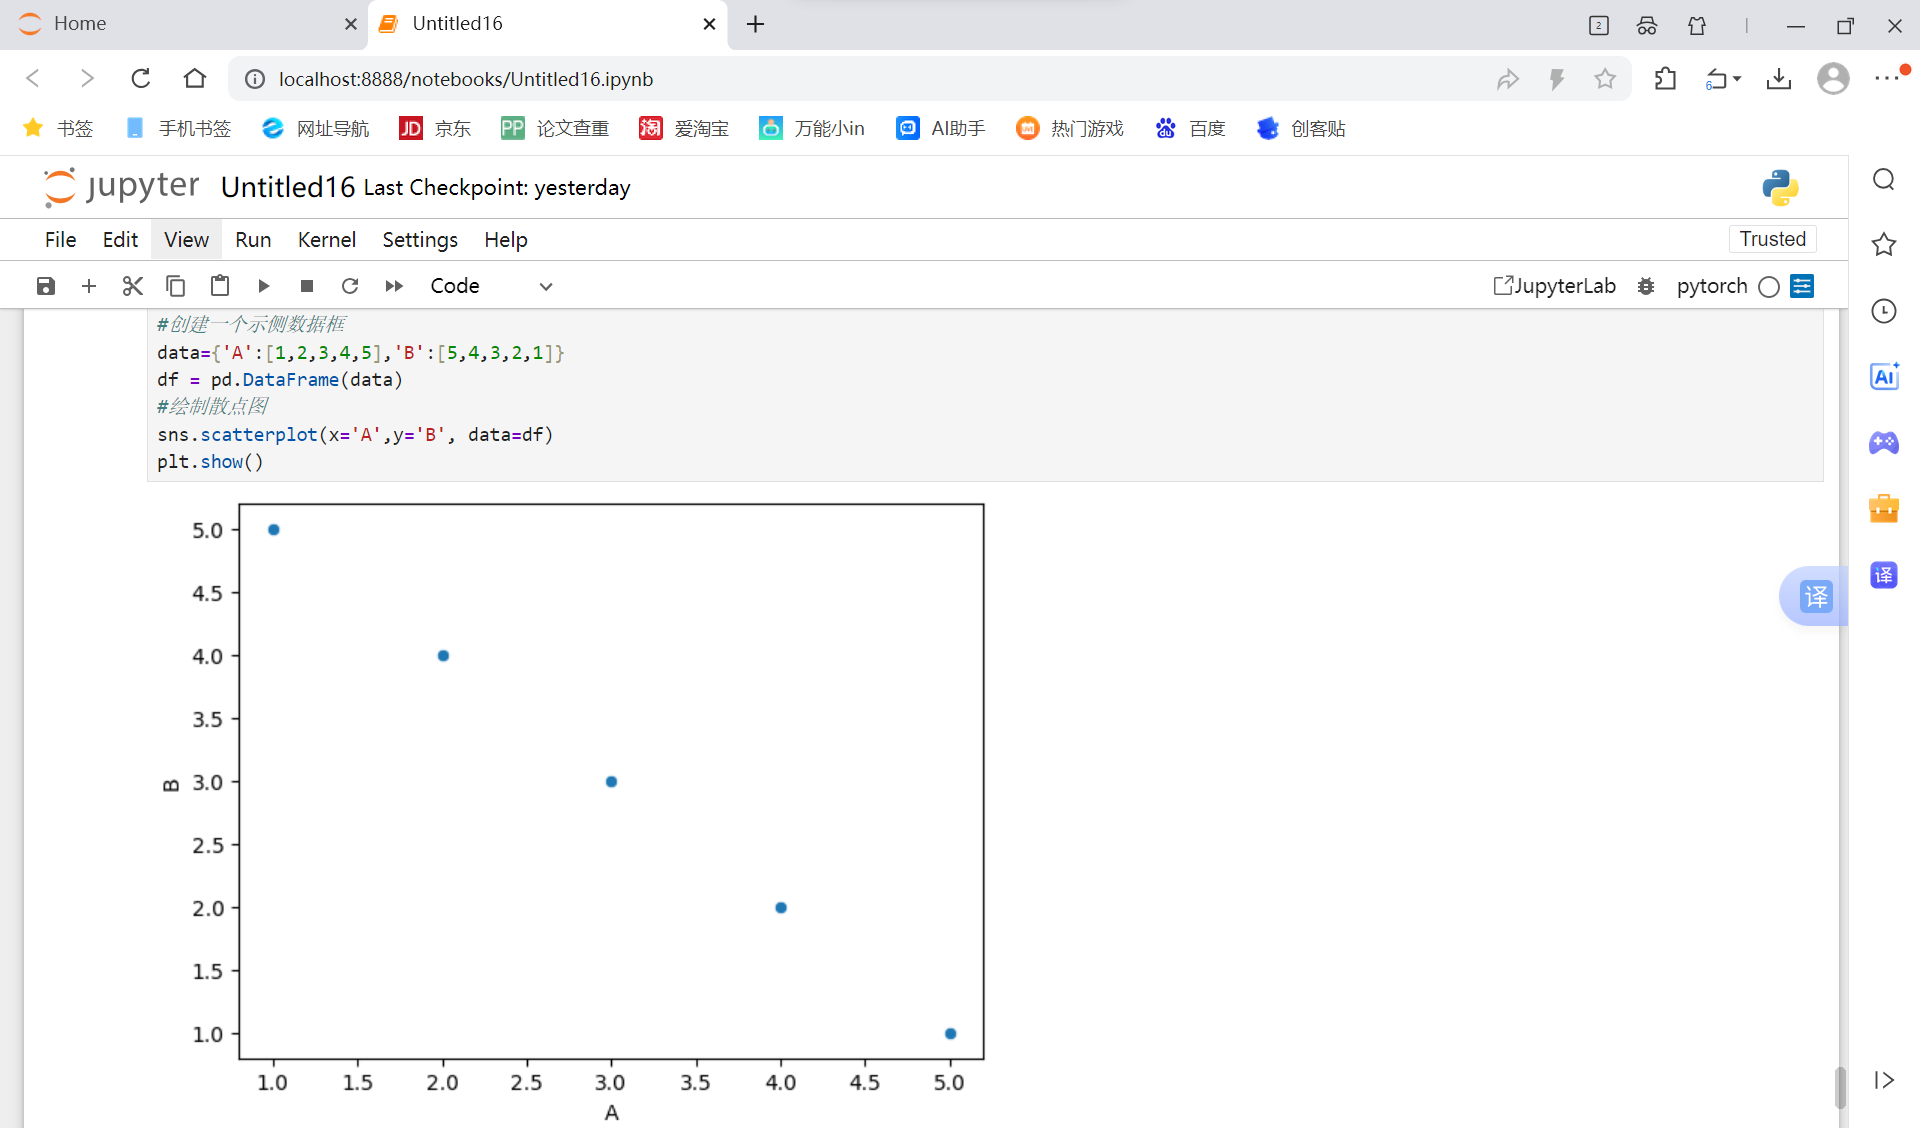This screenshot has width=1920, height=1128.
Task: Restart the kernel with the circular arrow
Action: point(350,286)
